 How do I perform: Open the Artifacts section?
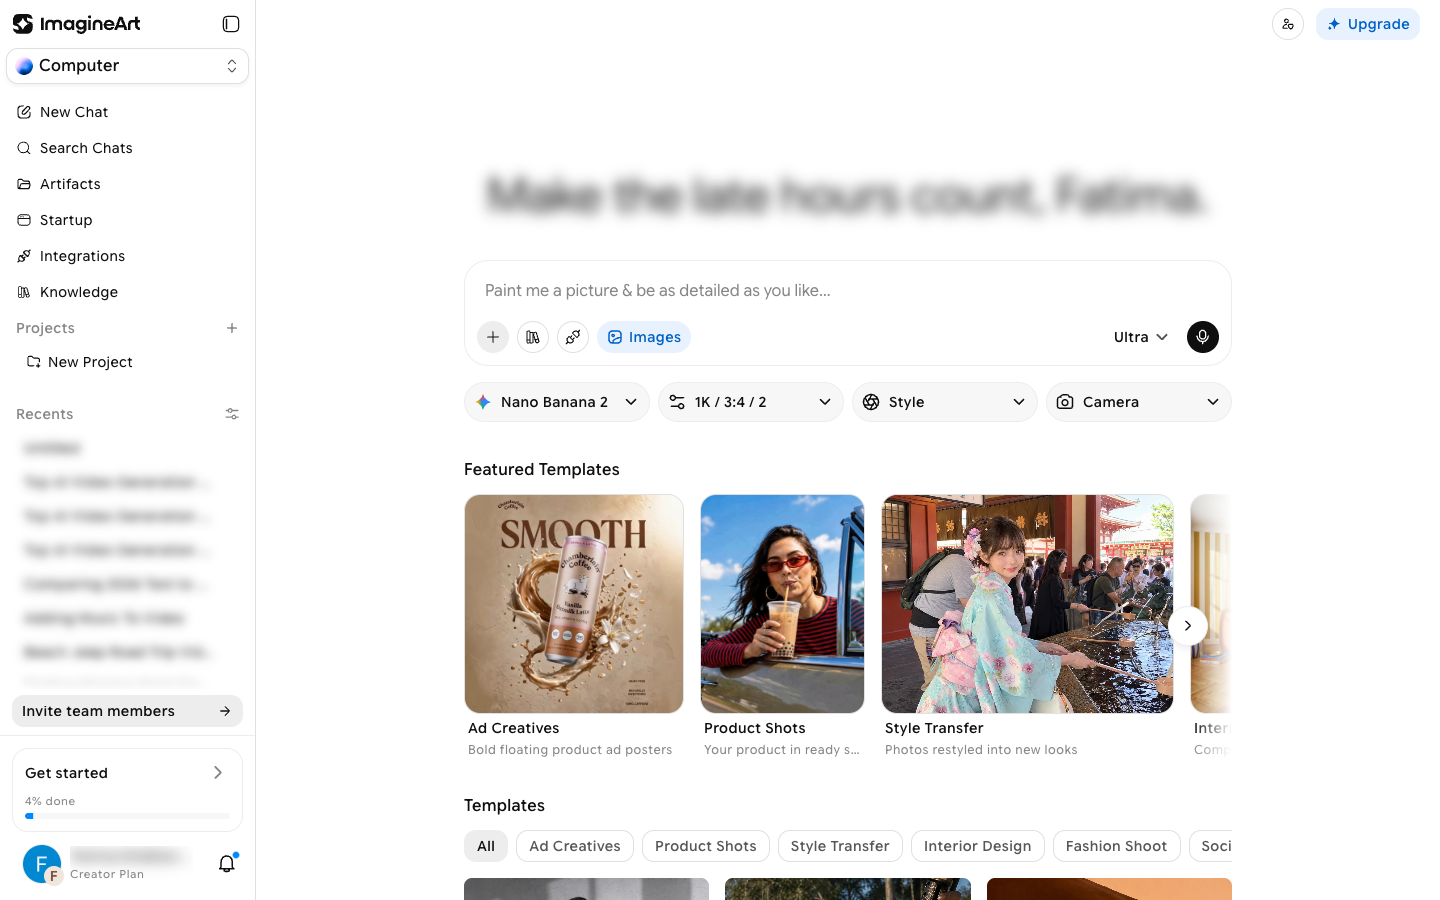pyautogui.click(x=127, y=184)
